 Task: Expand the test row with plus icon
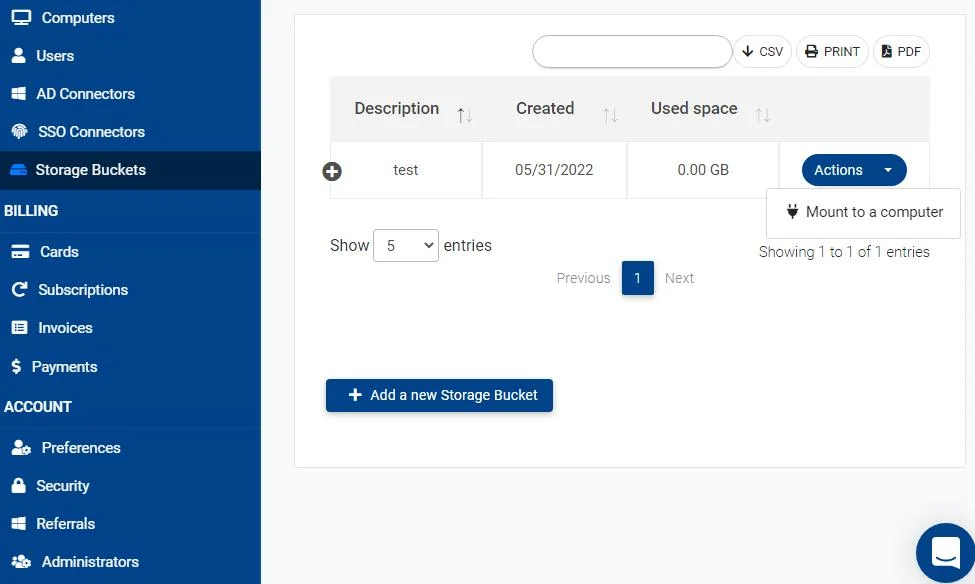point(332,171)
